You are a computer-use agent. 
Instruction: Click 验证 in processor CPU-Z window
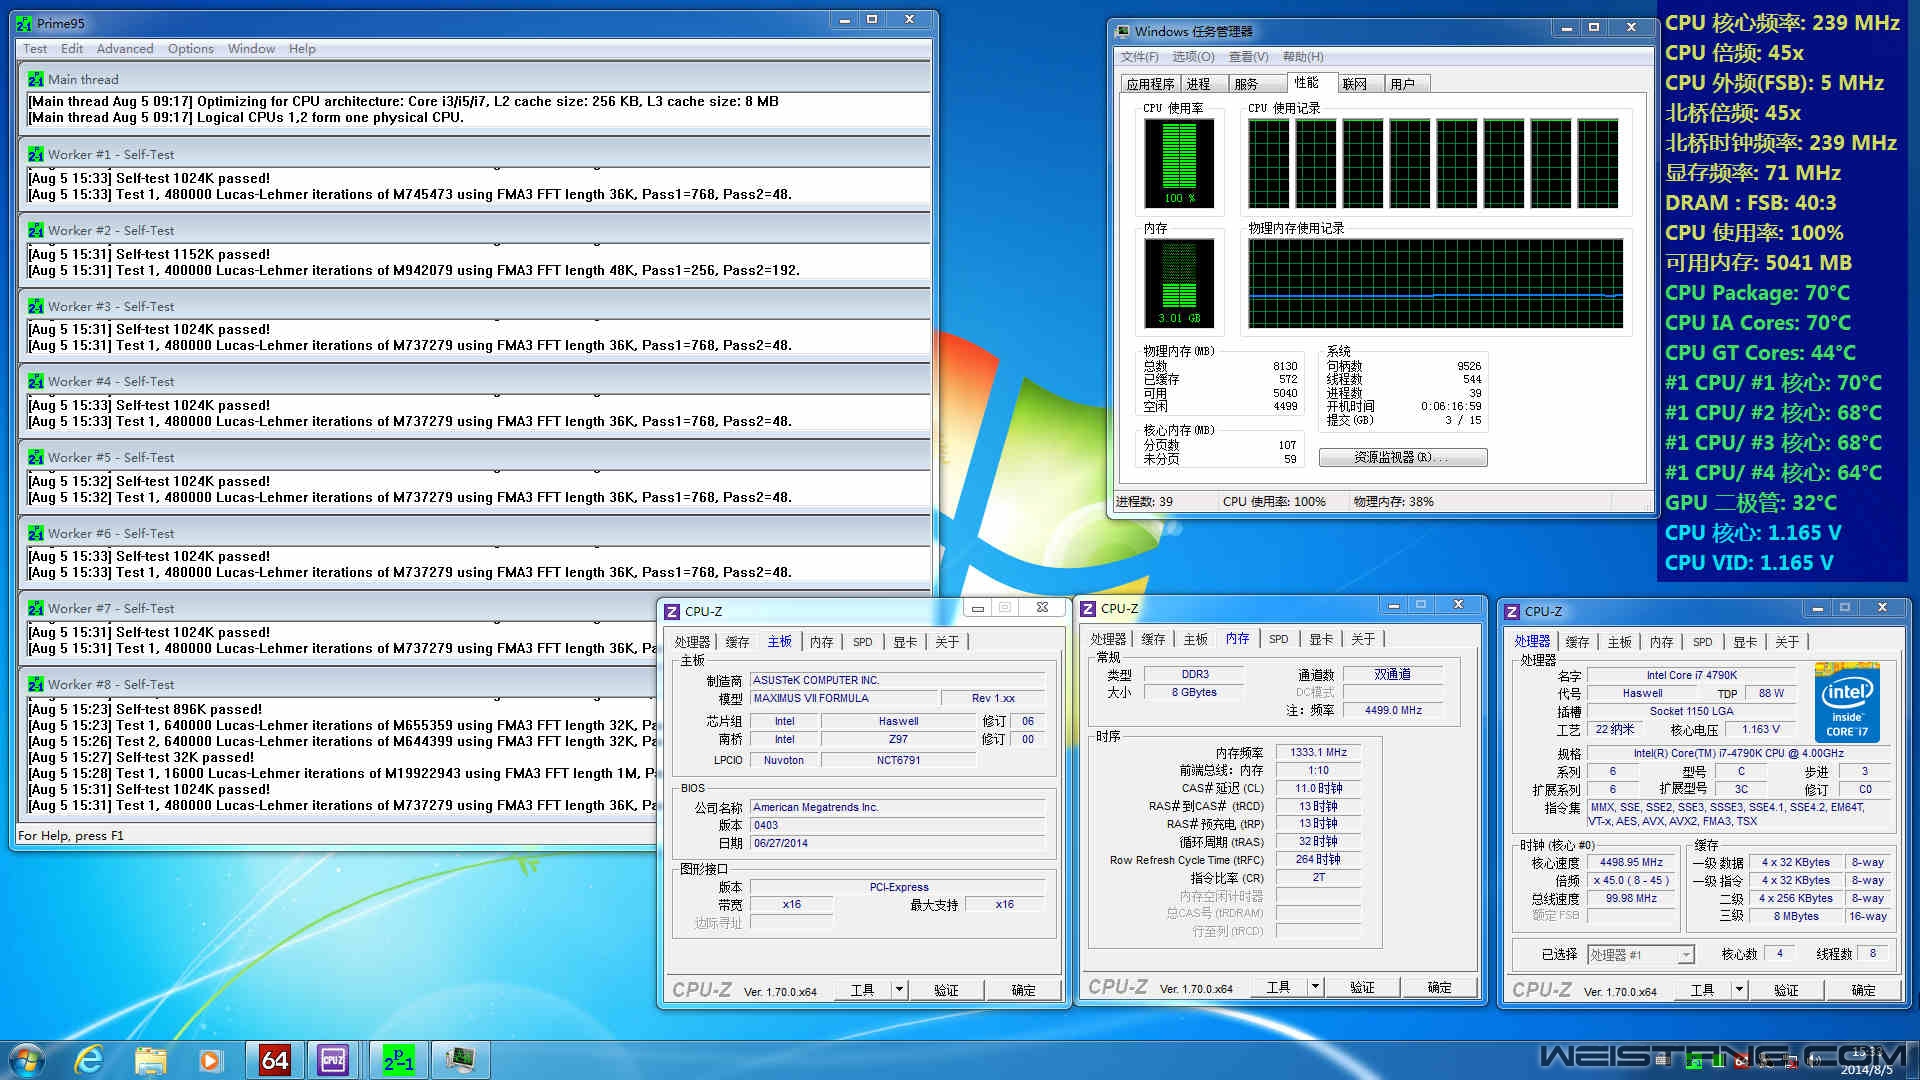point(1786,990)
